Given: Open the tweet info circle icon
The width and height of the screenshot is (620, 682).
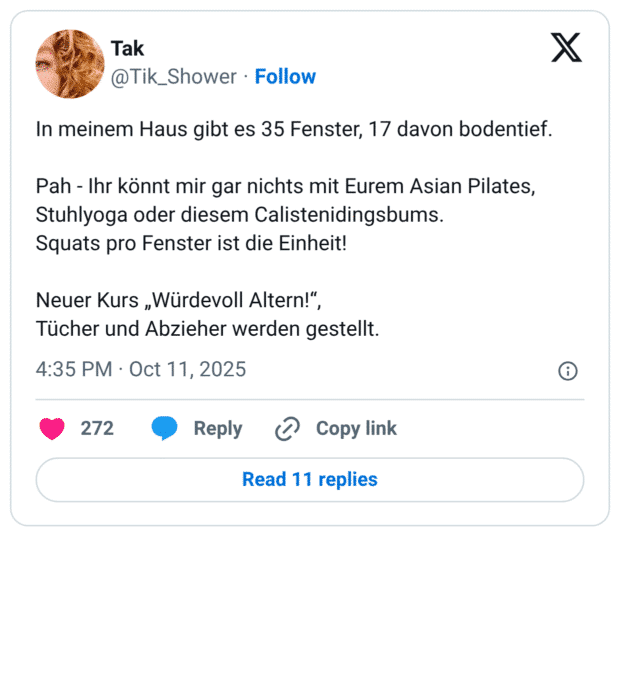Looking at the screenshot, I should coord(567,371).
